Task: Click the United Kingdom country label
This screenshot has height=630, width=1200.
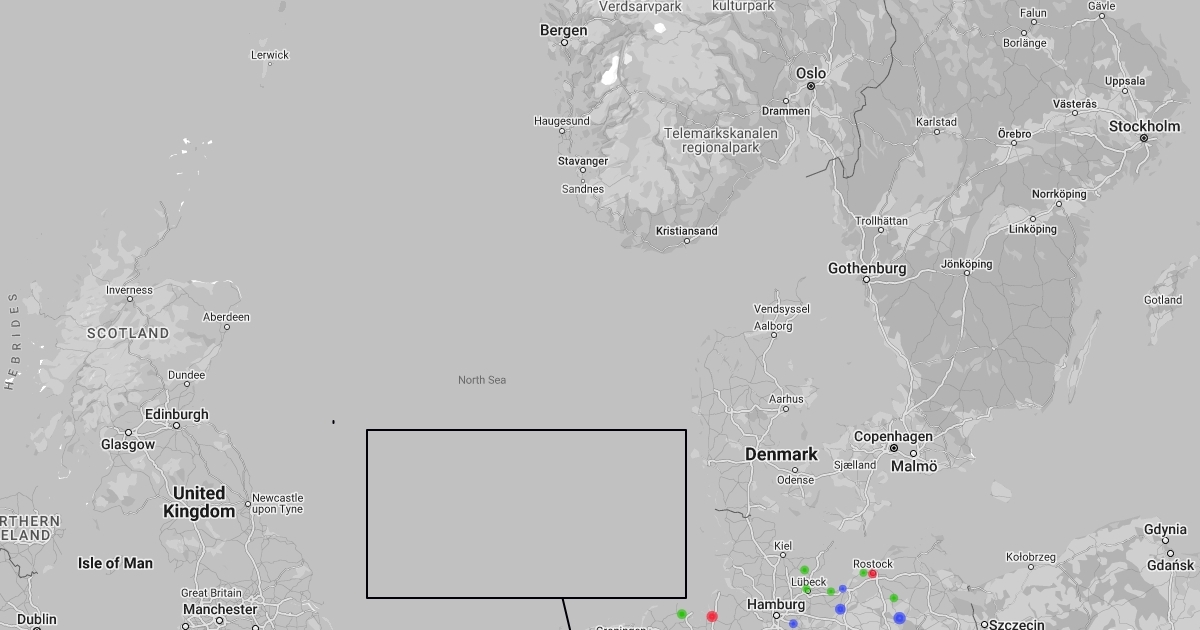Action: pyautogui.click(x=199, y=502)
